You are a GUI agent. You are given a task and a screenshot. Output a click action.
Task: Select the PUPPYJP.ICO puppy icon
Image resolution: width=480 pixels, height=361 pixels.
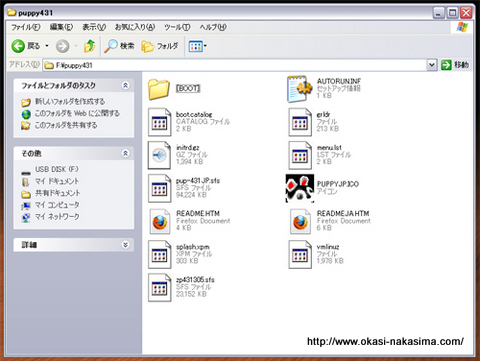tap(300, 188)
